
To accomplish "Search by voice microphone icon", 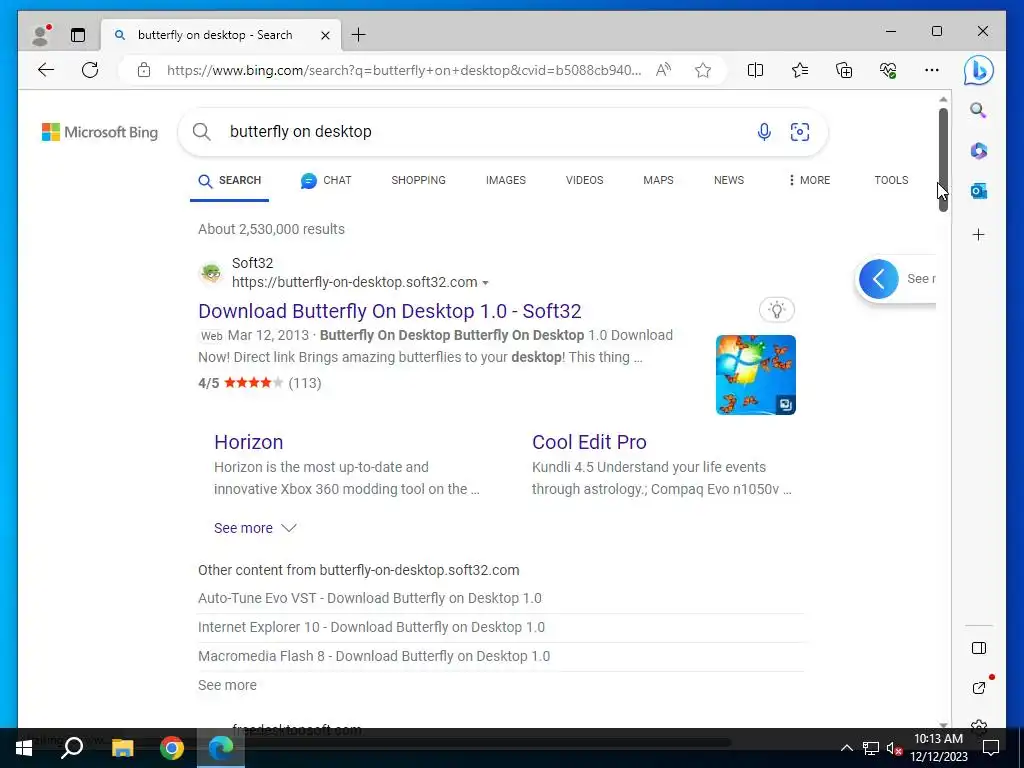I will pos(763,132).
